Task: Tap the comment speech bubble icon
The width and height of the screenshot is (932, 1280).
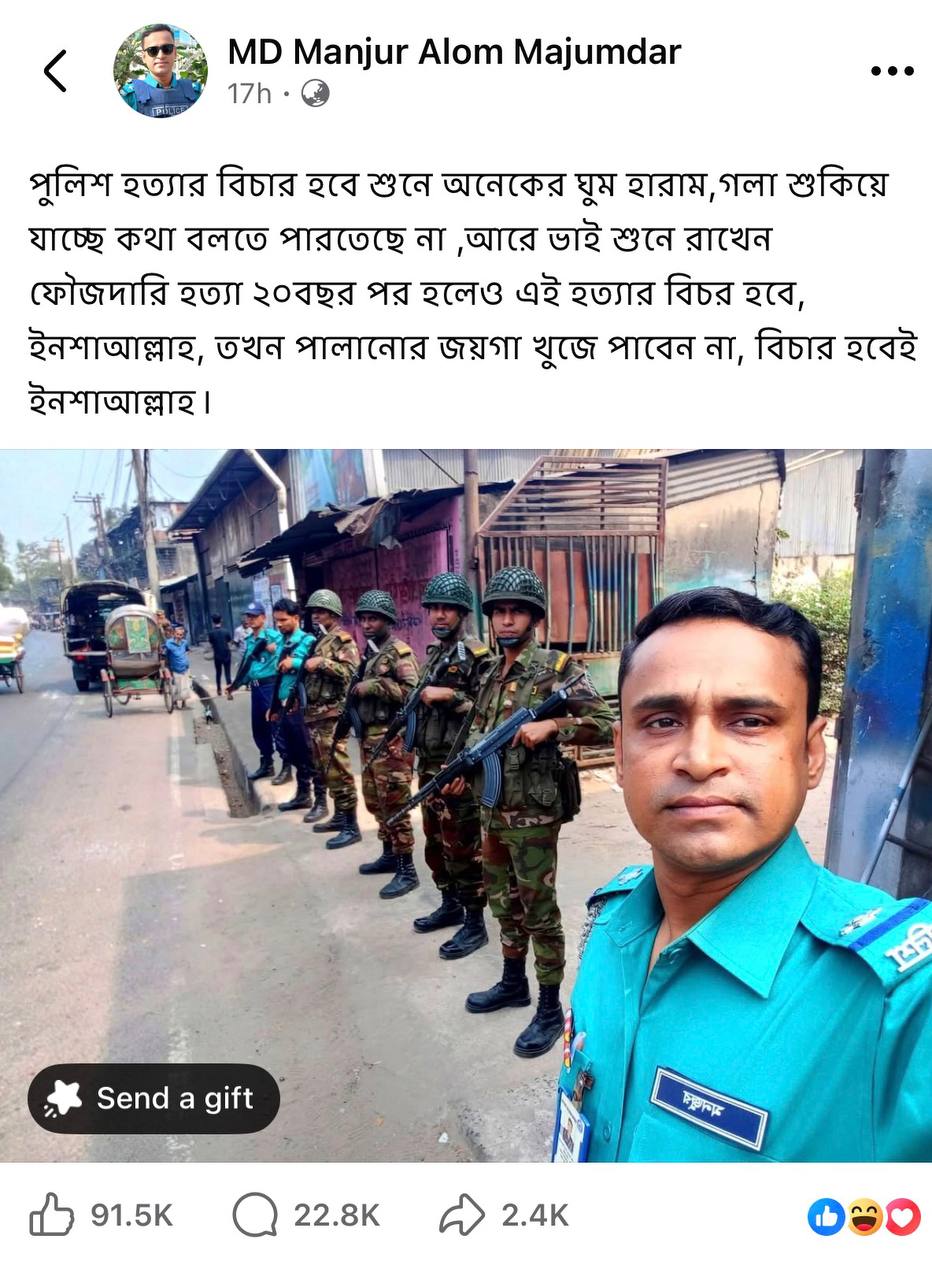Action: (255, 1216)
